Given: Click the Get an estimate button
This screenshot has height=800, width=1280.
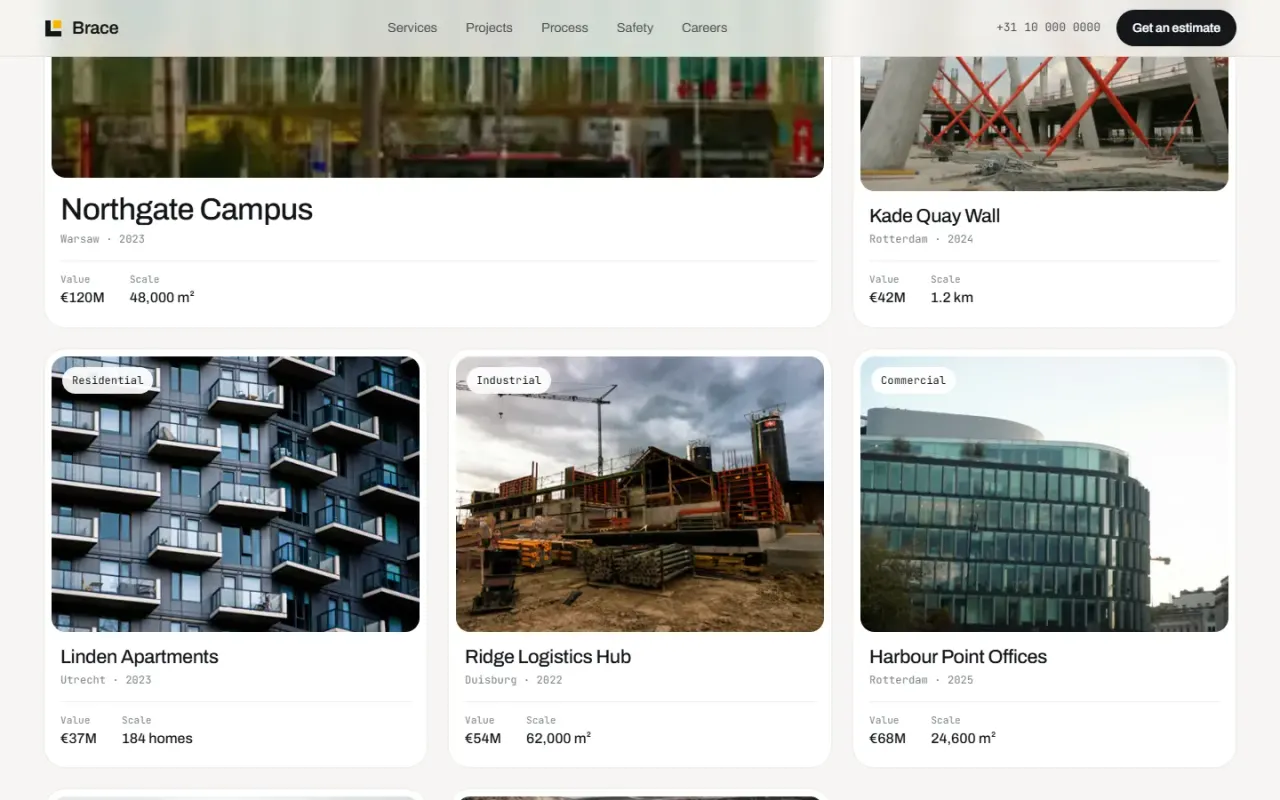Looking at the screenshot, I should 1176,28.
